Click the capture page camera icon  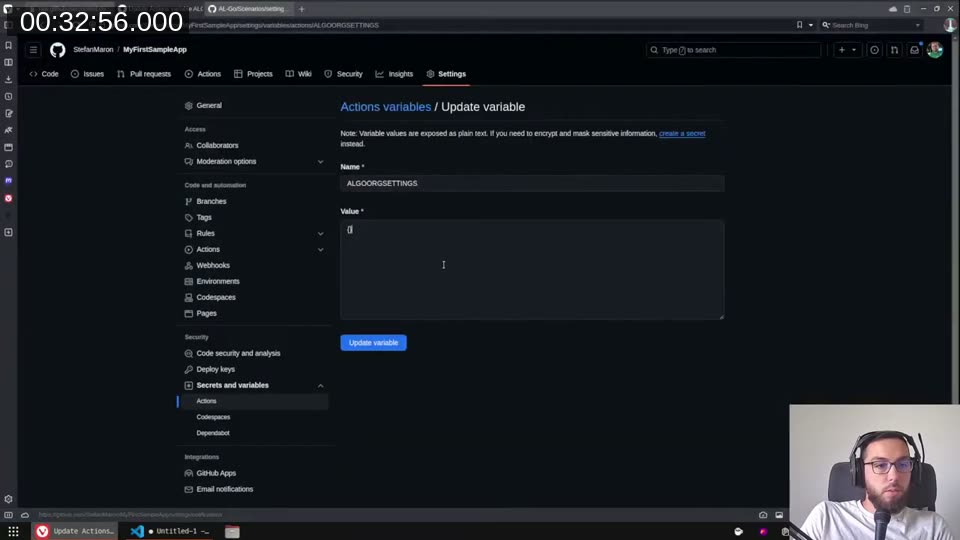[763, 515]
